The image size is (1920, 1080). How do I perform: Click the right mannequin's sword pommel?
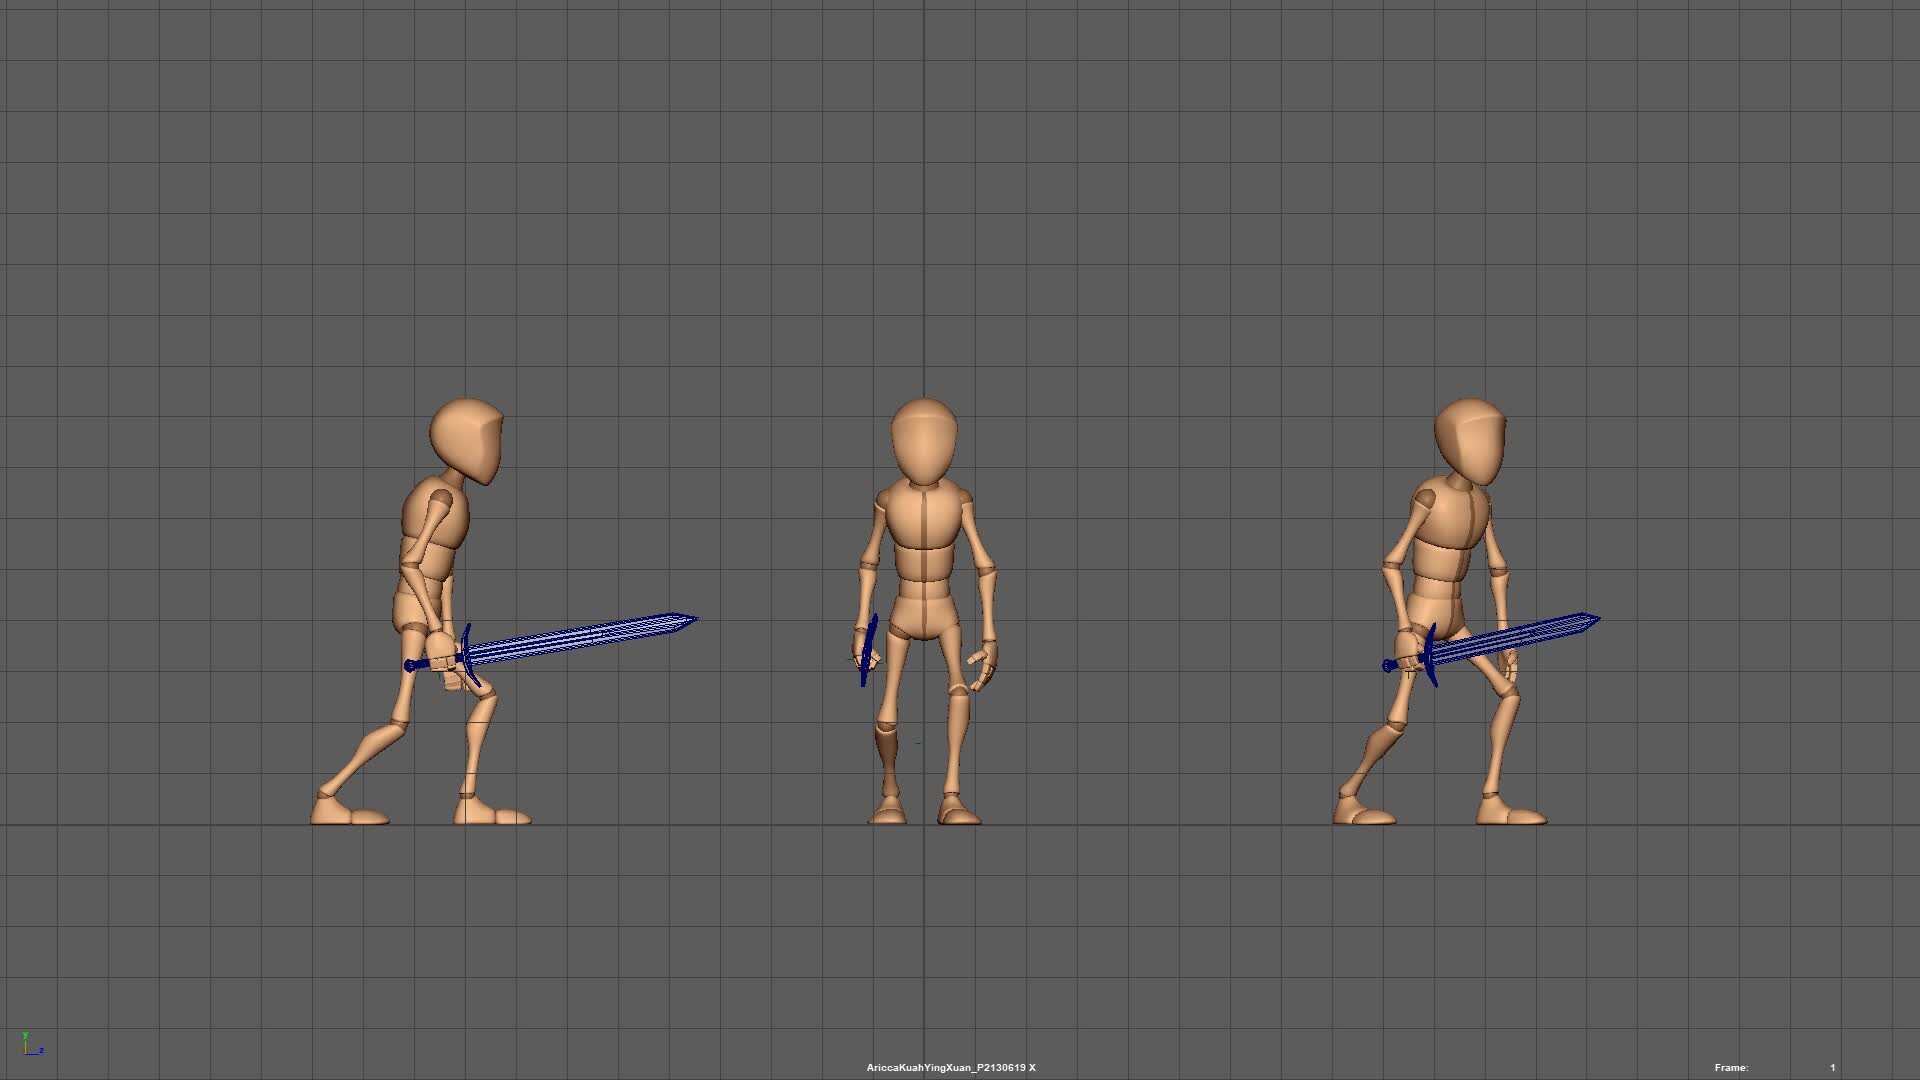click(x=1388, y=662)
